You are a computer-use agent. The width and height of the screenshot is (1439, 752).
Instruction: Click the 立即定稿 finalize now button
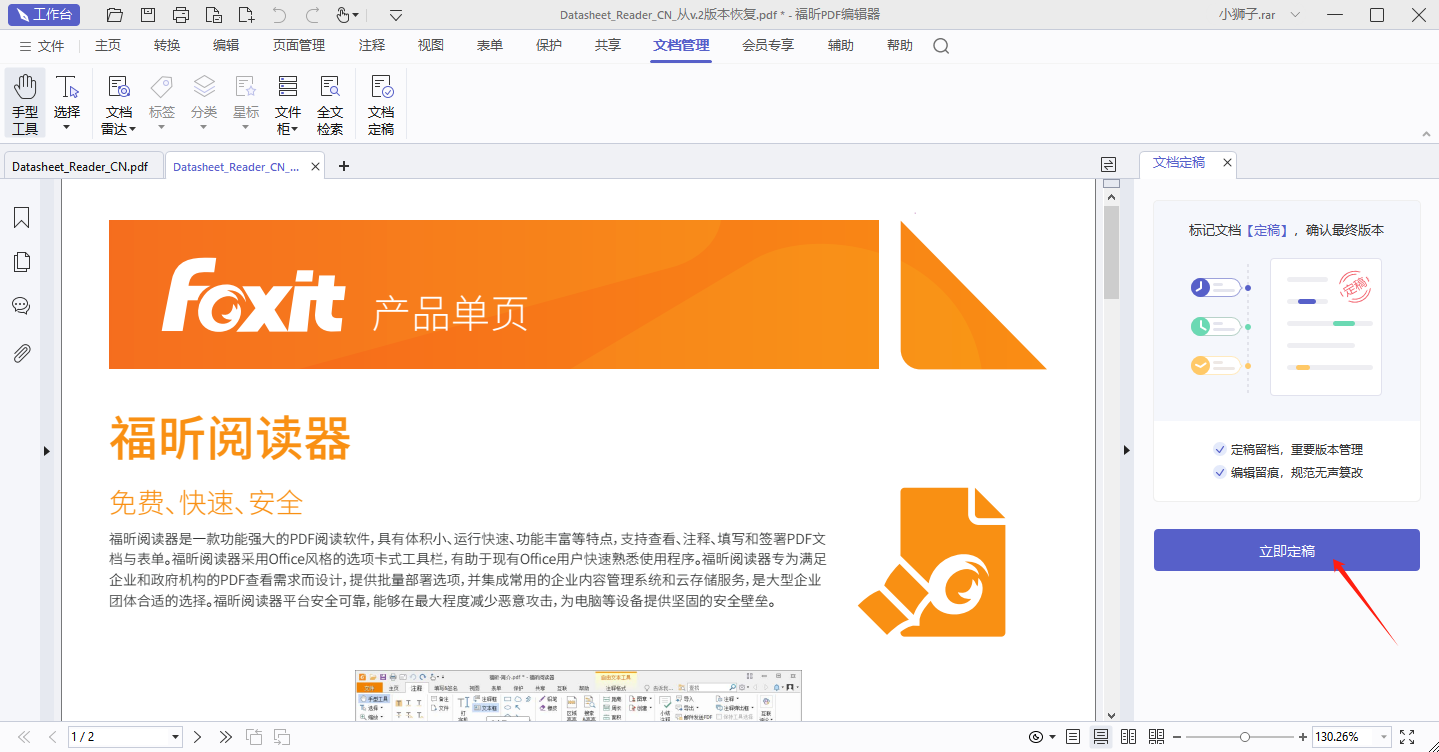pos(1287,550)
